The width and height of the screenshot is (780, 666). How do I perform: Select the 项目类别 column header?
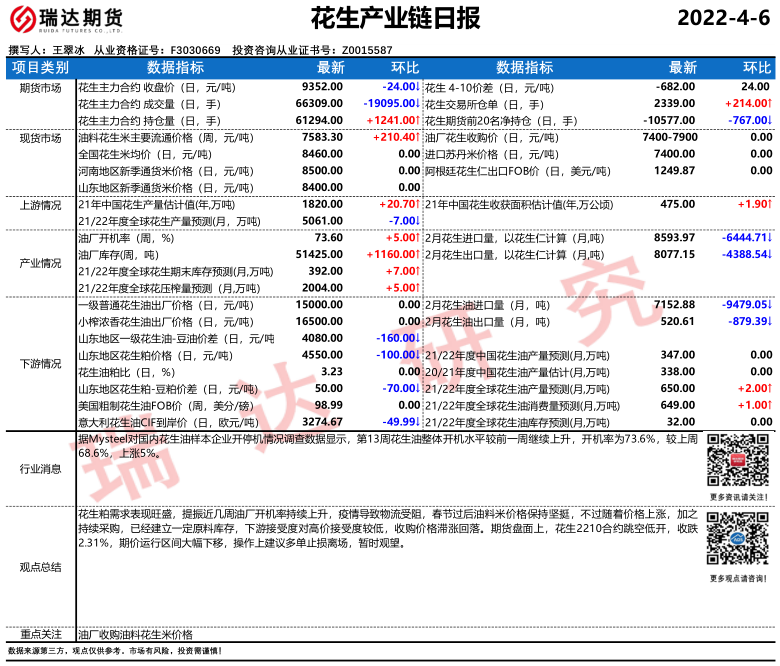coord(40,68)
